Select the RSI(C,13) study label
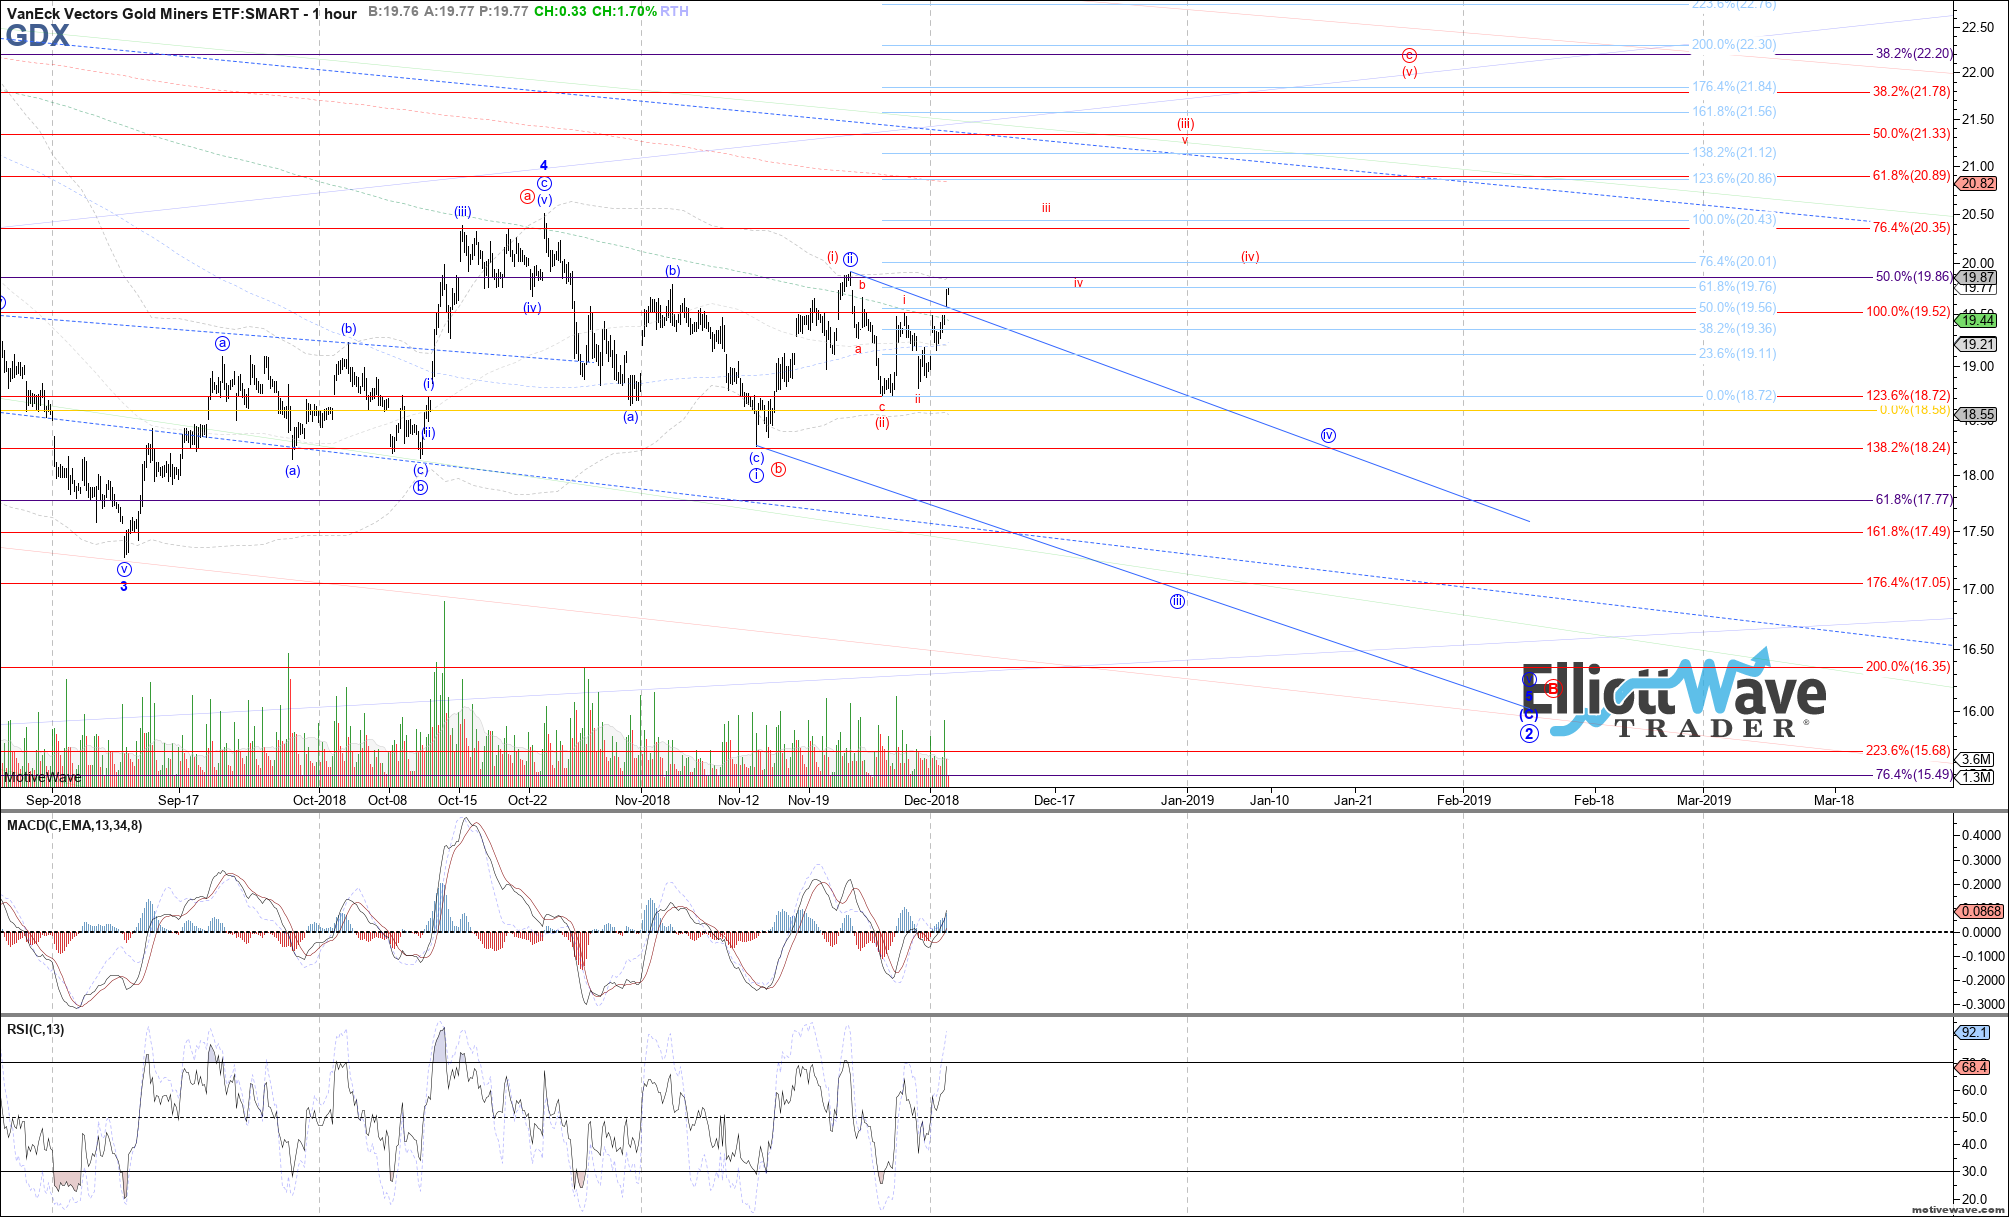Image resolution: width=2009 pixels, height=1217 pixels. [x=36, y=1029]
